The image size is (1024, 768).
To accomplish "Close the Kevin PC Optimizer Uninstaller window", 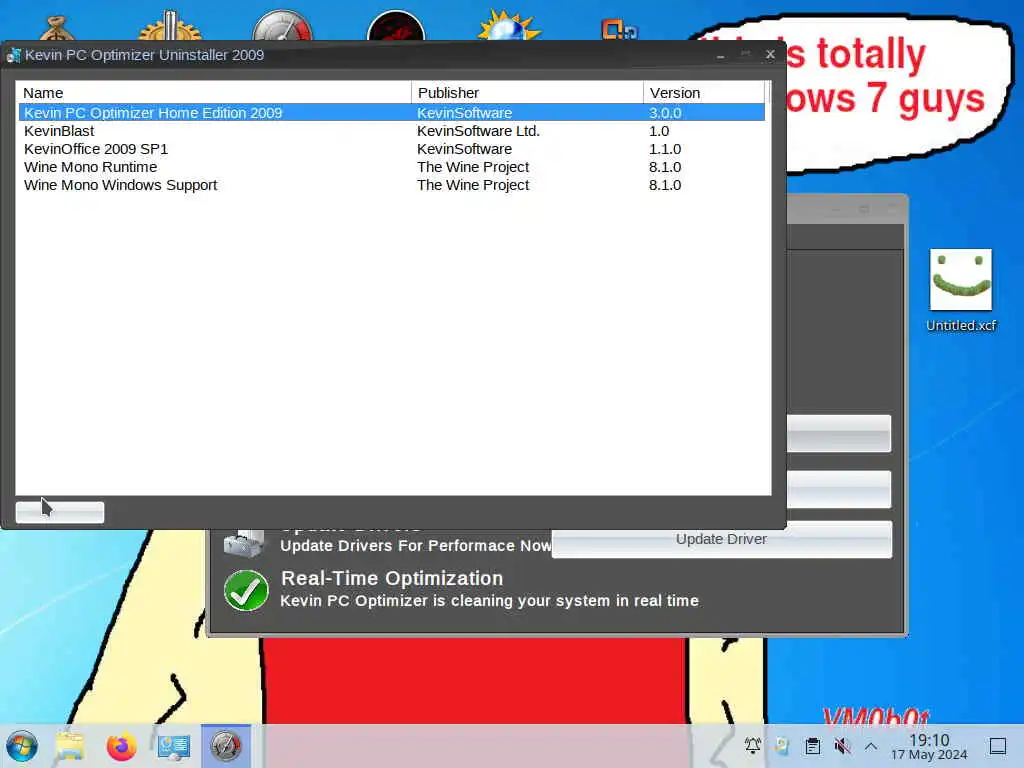I will coord(770,54).
